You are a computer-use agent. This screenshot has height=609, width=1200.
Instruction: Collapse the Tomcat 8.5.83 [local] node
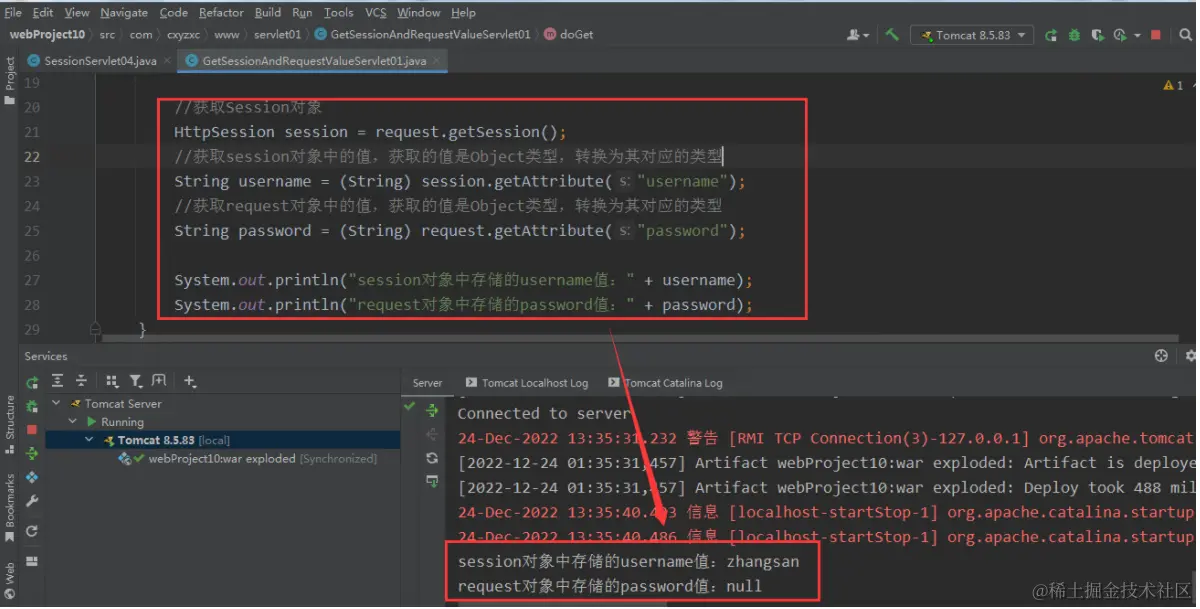(x=89, y=440)
